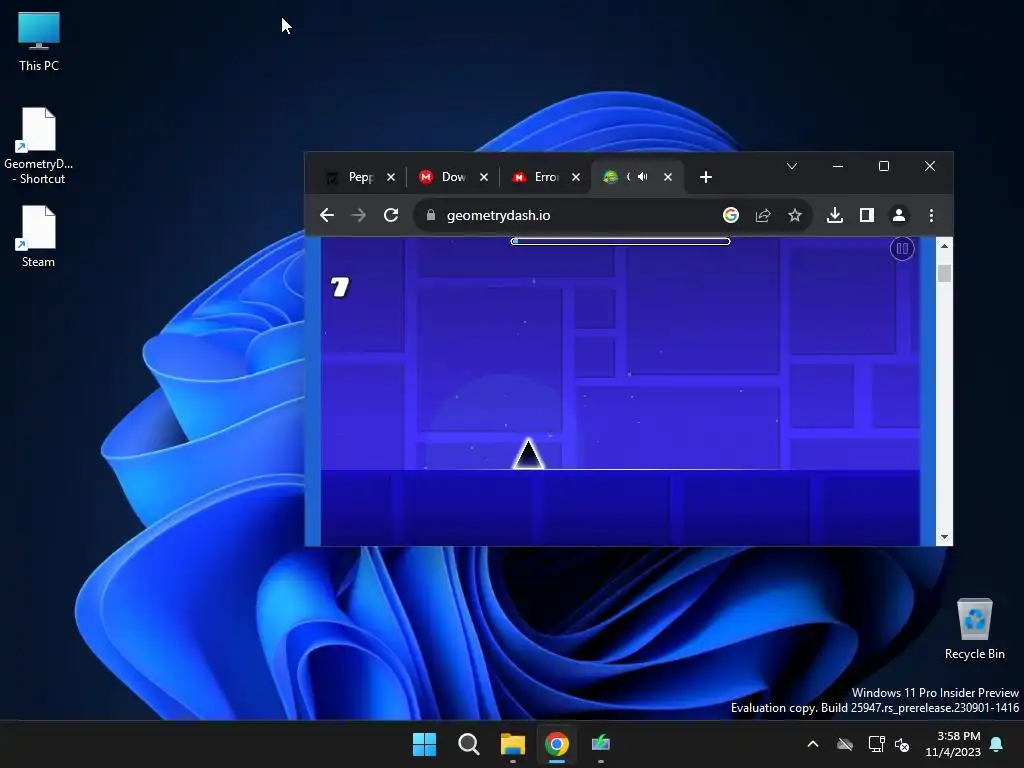Close the Dow tab
The height and width of the screenshot is (768, 1024).
[484, 177]
